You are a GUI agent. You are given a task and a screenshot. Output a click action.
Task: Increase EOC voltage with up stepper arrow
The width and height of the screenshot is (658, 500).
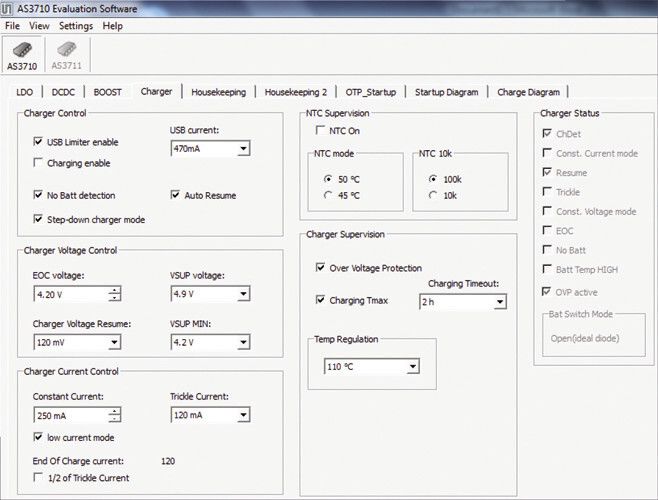[x=114, y=290]
